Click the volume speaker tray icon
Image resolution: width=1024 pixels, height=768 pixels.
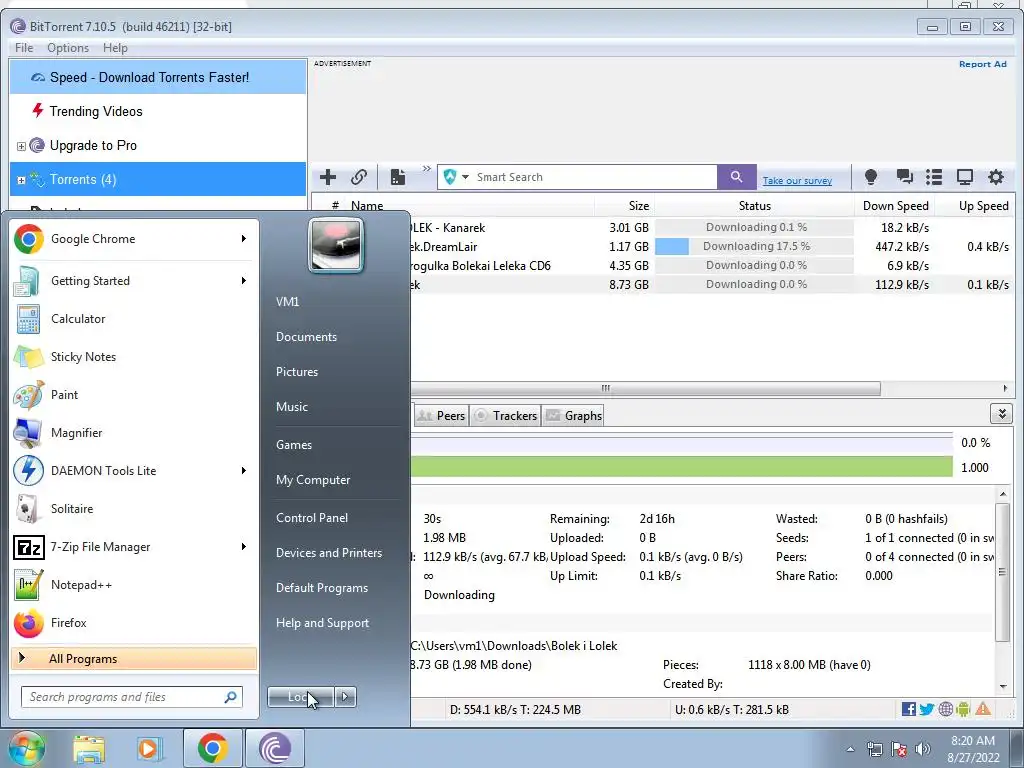coord(923,749)
